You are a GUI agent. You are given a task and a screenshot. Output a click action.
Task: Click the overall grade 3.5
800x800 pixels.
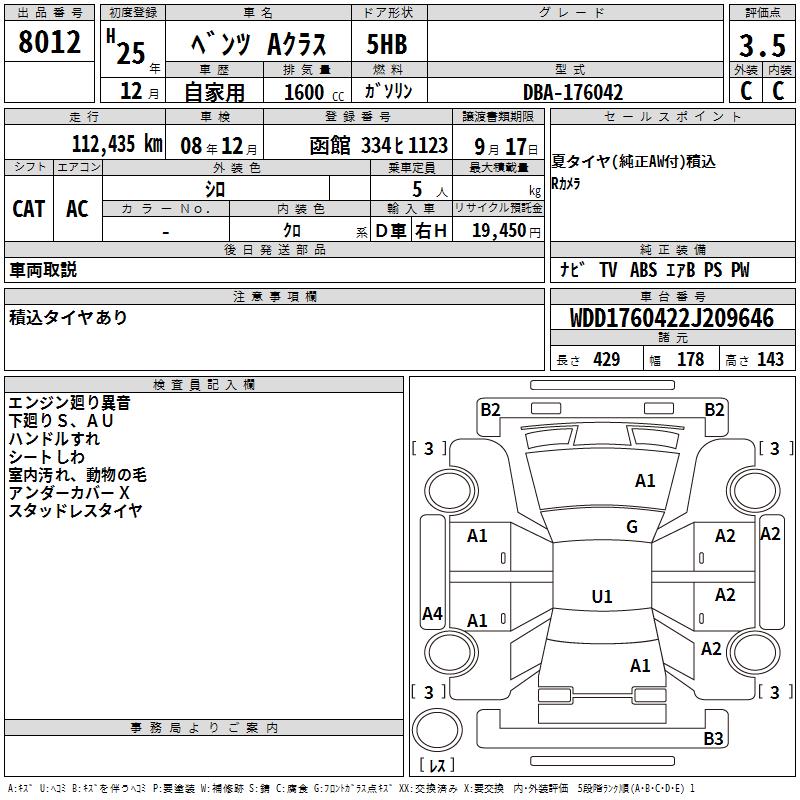click(762, 45)
